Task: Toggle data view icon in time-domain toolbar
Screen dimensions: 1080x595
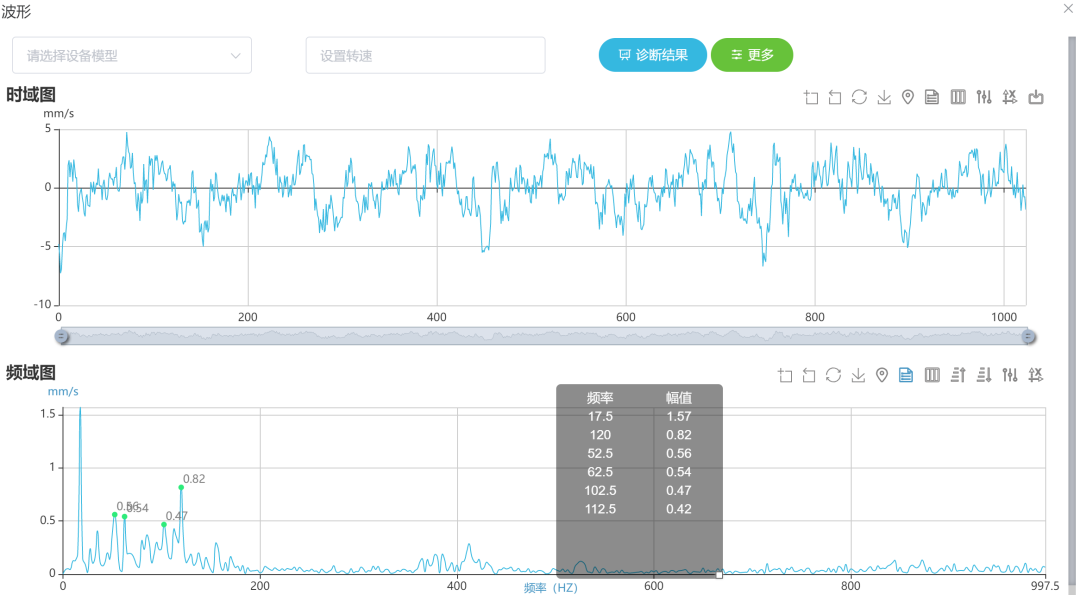Action: (932, 97)
